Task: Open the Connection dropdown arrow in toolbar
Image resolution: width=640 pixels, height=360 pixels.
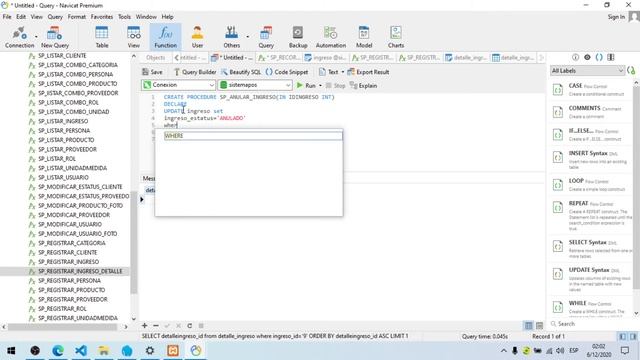Action: 36,37
